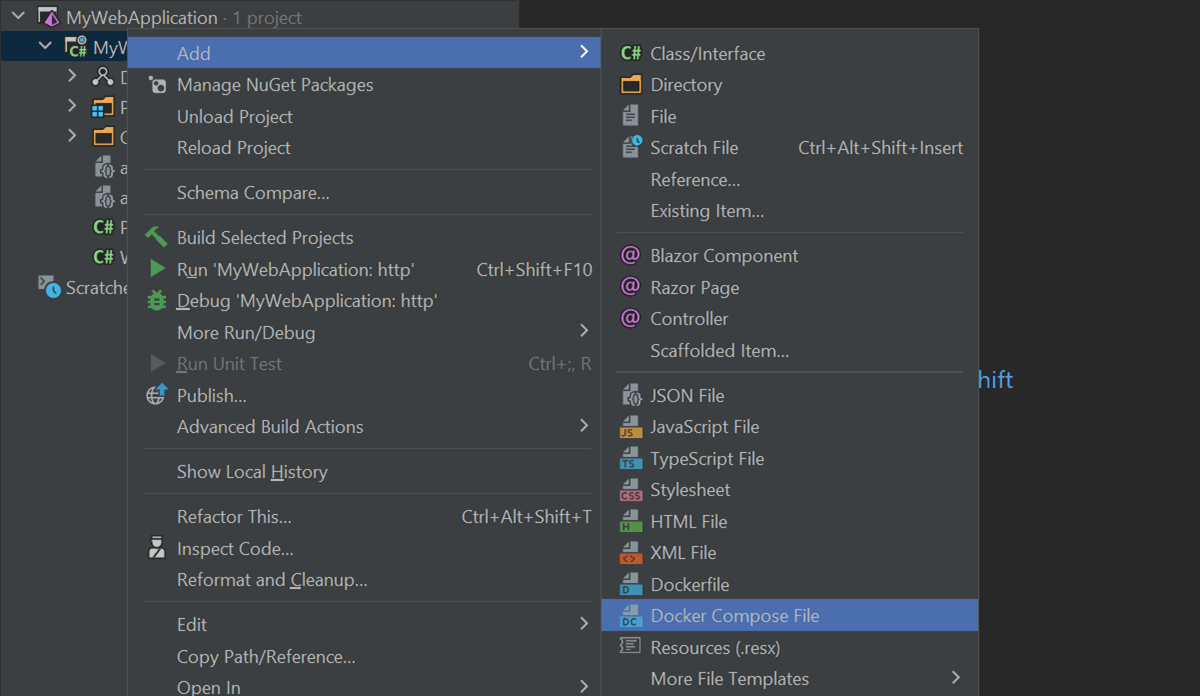Click the TypeScript File icon
The width and height of the screenshot is (1200, 696).
pos(630,459)
